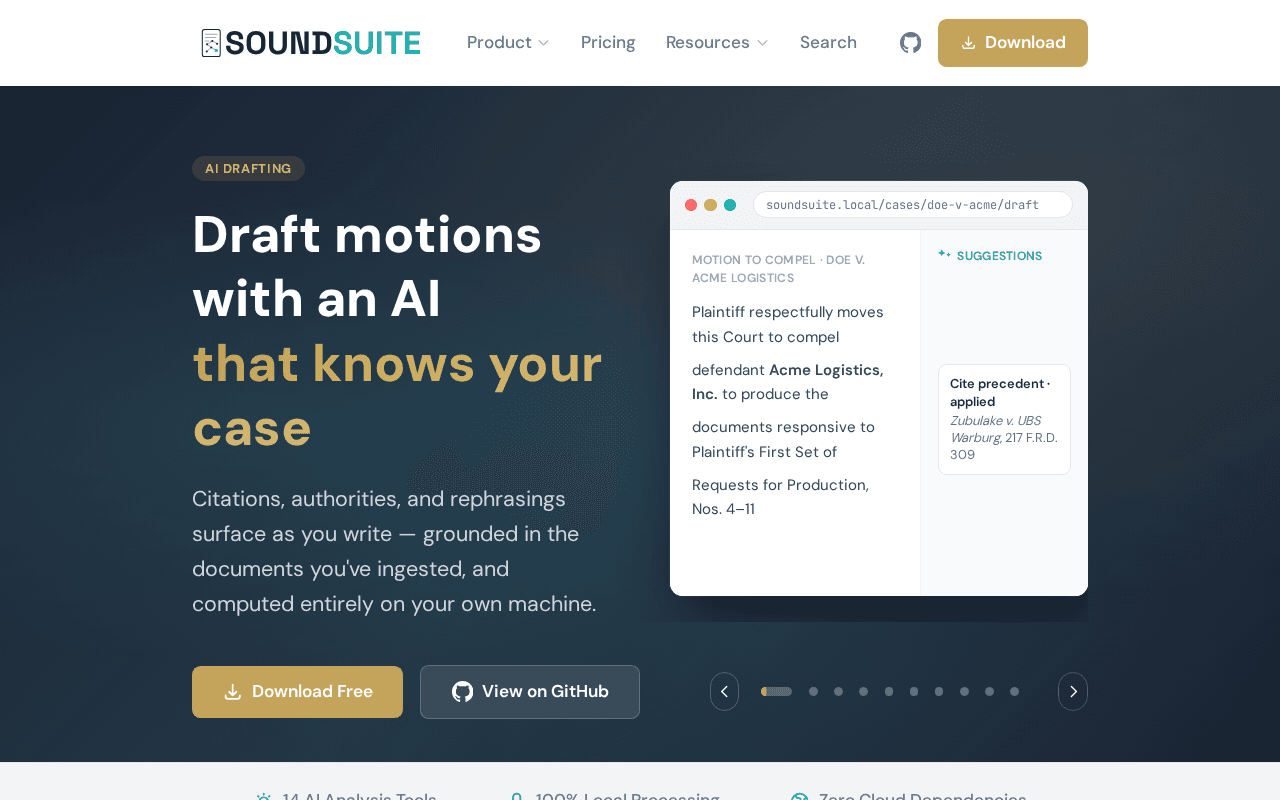Jump to the second carousel slide dot
Viewport: 1280px width, 800px height.
click(x=814, y=692)
